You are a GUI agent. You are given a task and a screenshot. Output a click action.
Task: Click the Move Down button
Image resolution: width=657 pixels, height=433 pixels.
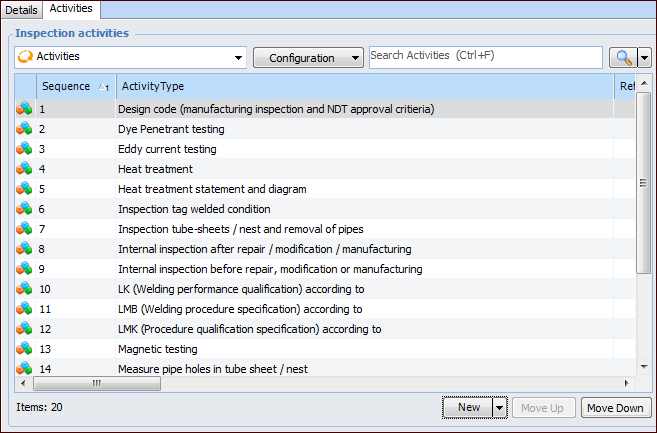[615, 408]
